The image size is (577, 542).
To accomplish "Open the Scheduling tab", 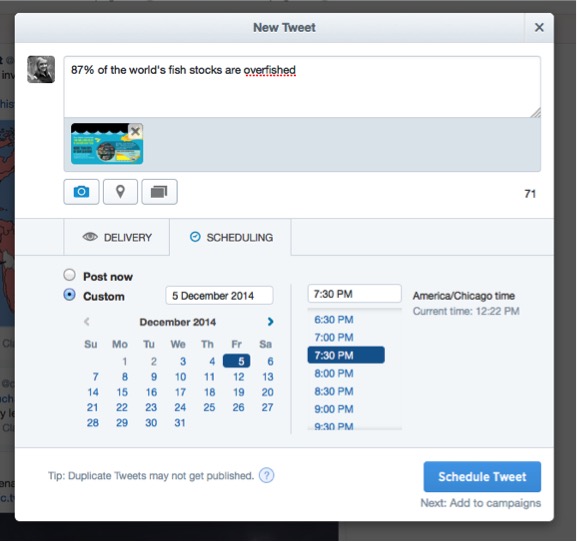I will (x=230, y=237).
